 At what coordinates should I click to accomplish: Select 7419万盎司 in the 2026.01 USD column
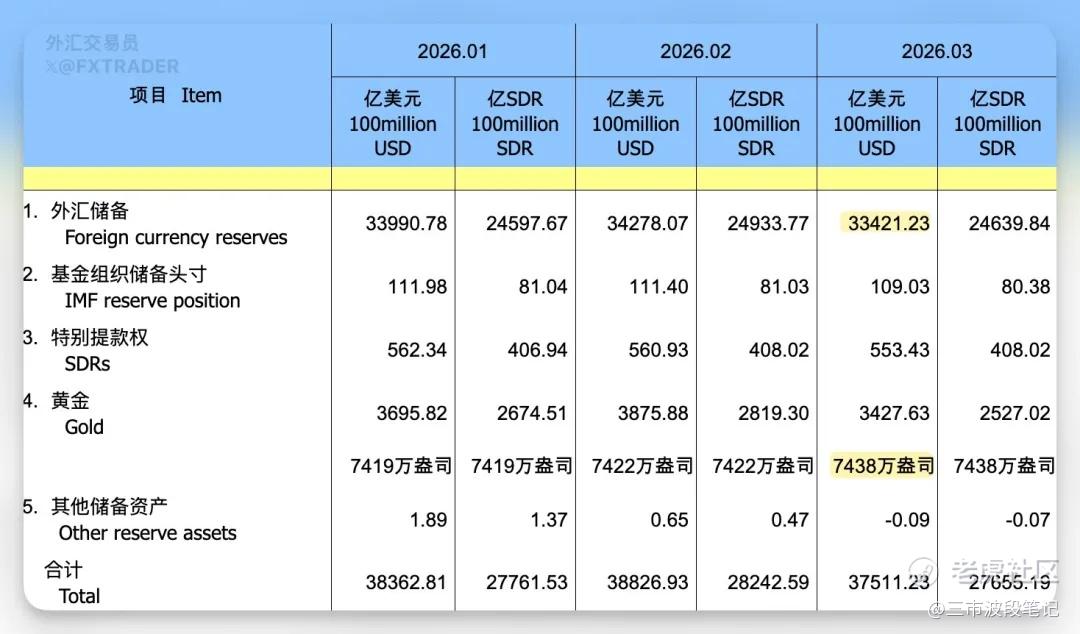[401, 467]
